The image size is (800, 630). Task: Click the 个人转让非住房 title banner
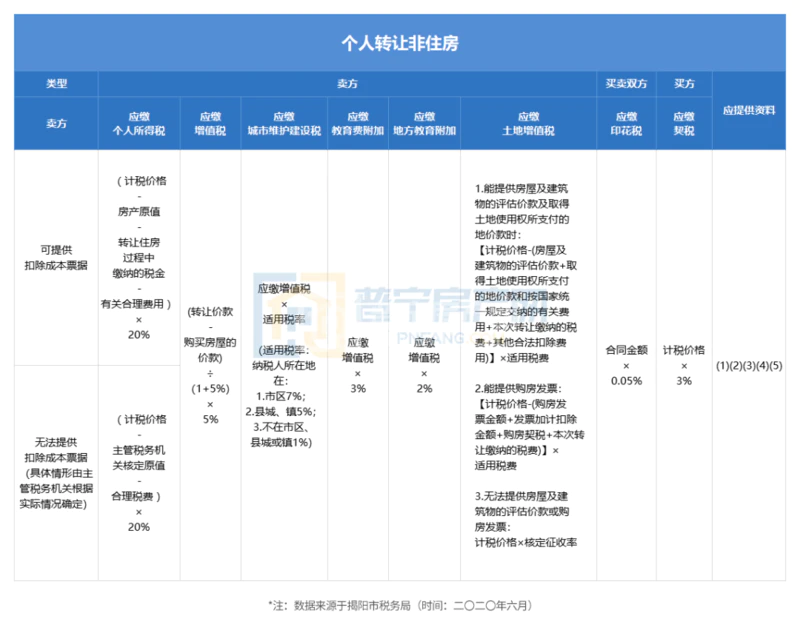(400, 43)
